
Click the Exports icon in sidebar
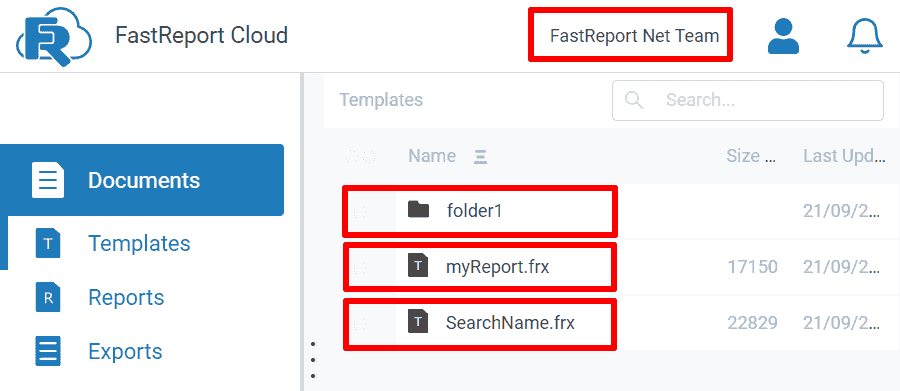(48, 351)
